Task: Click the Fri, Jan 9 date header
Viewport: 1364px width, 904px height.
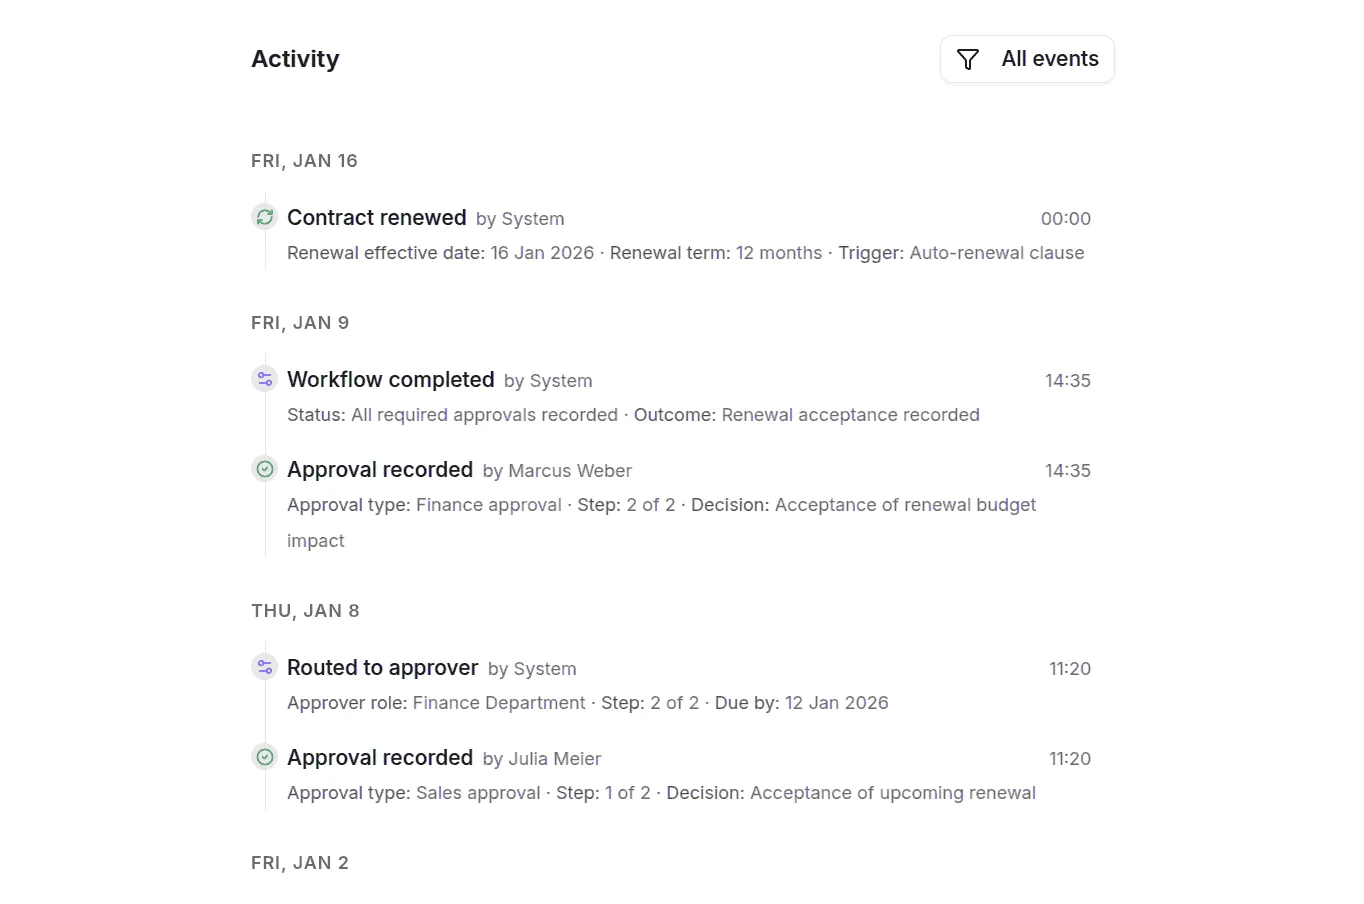Action: pos(300,323)
